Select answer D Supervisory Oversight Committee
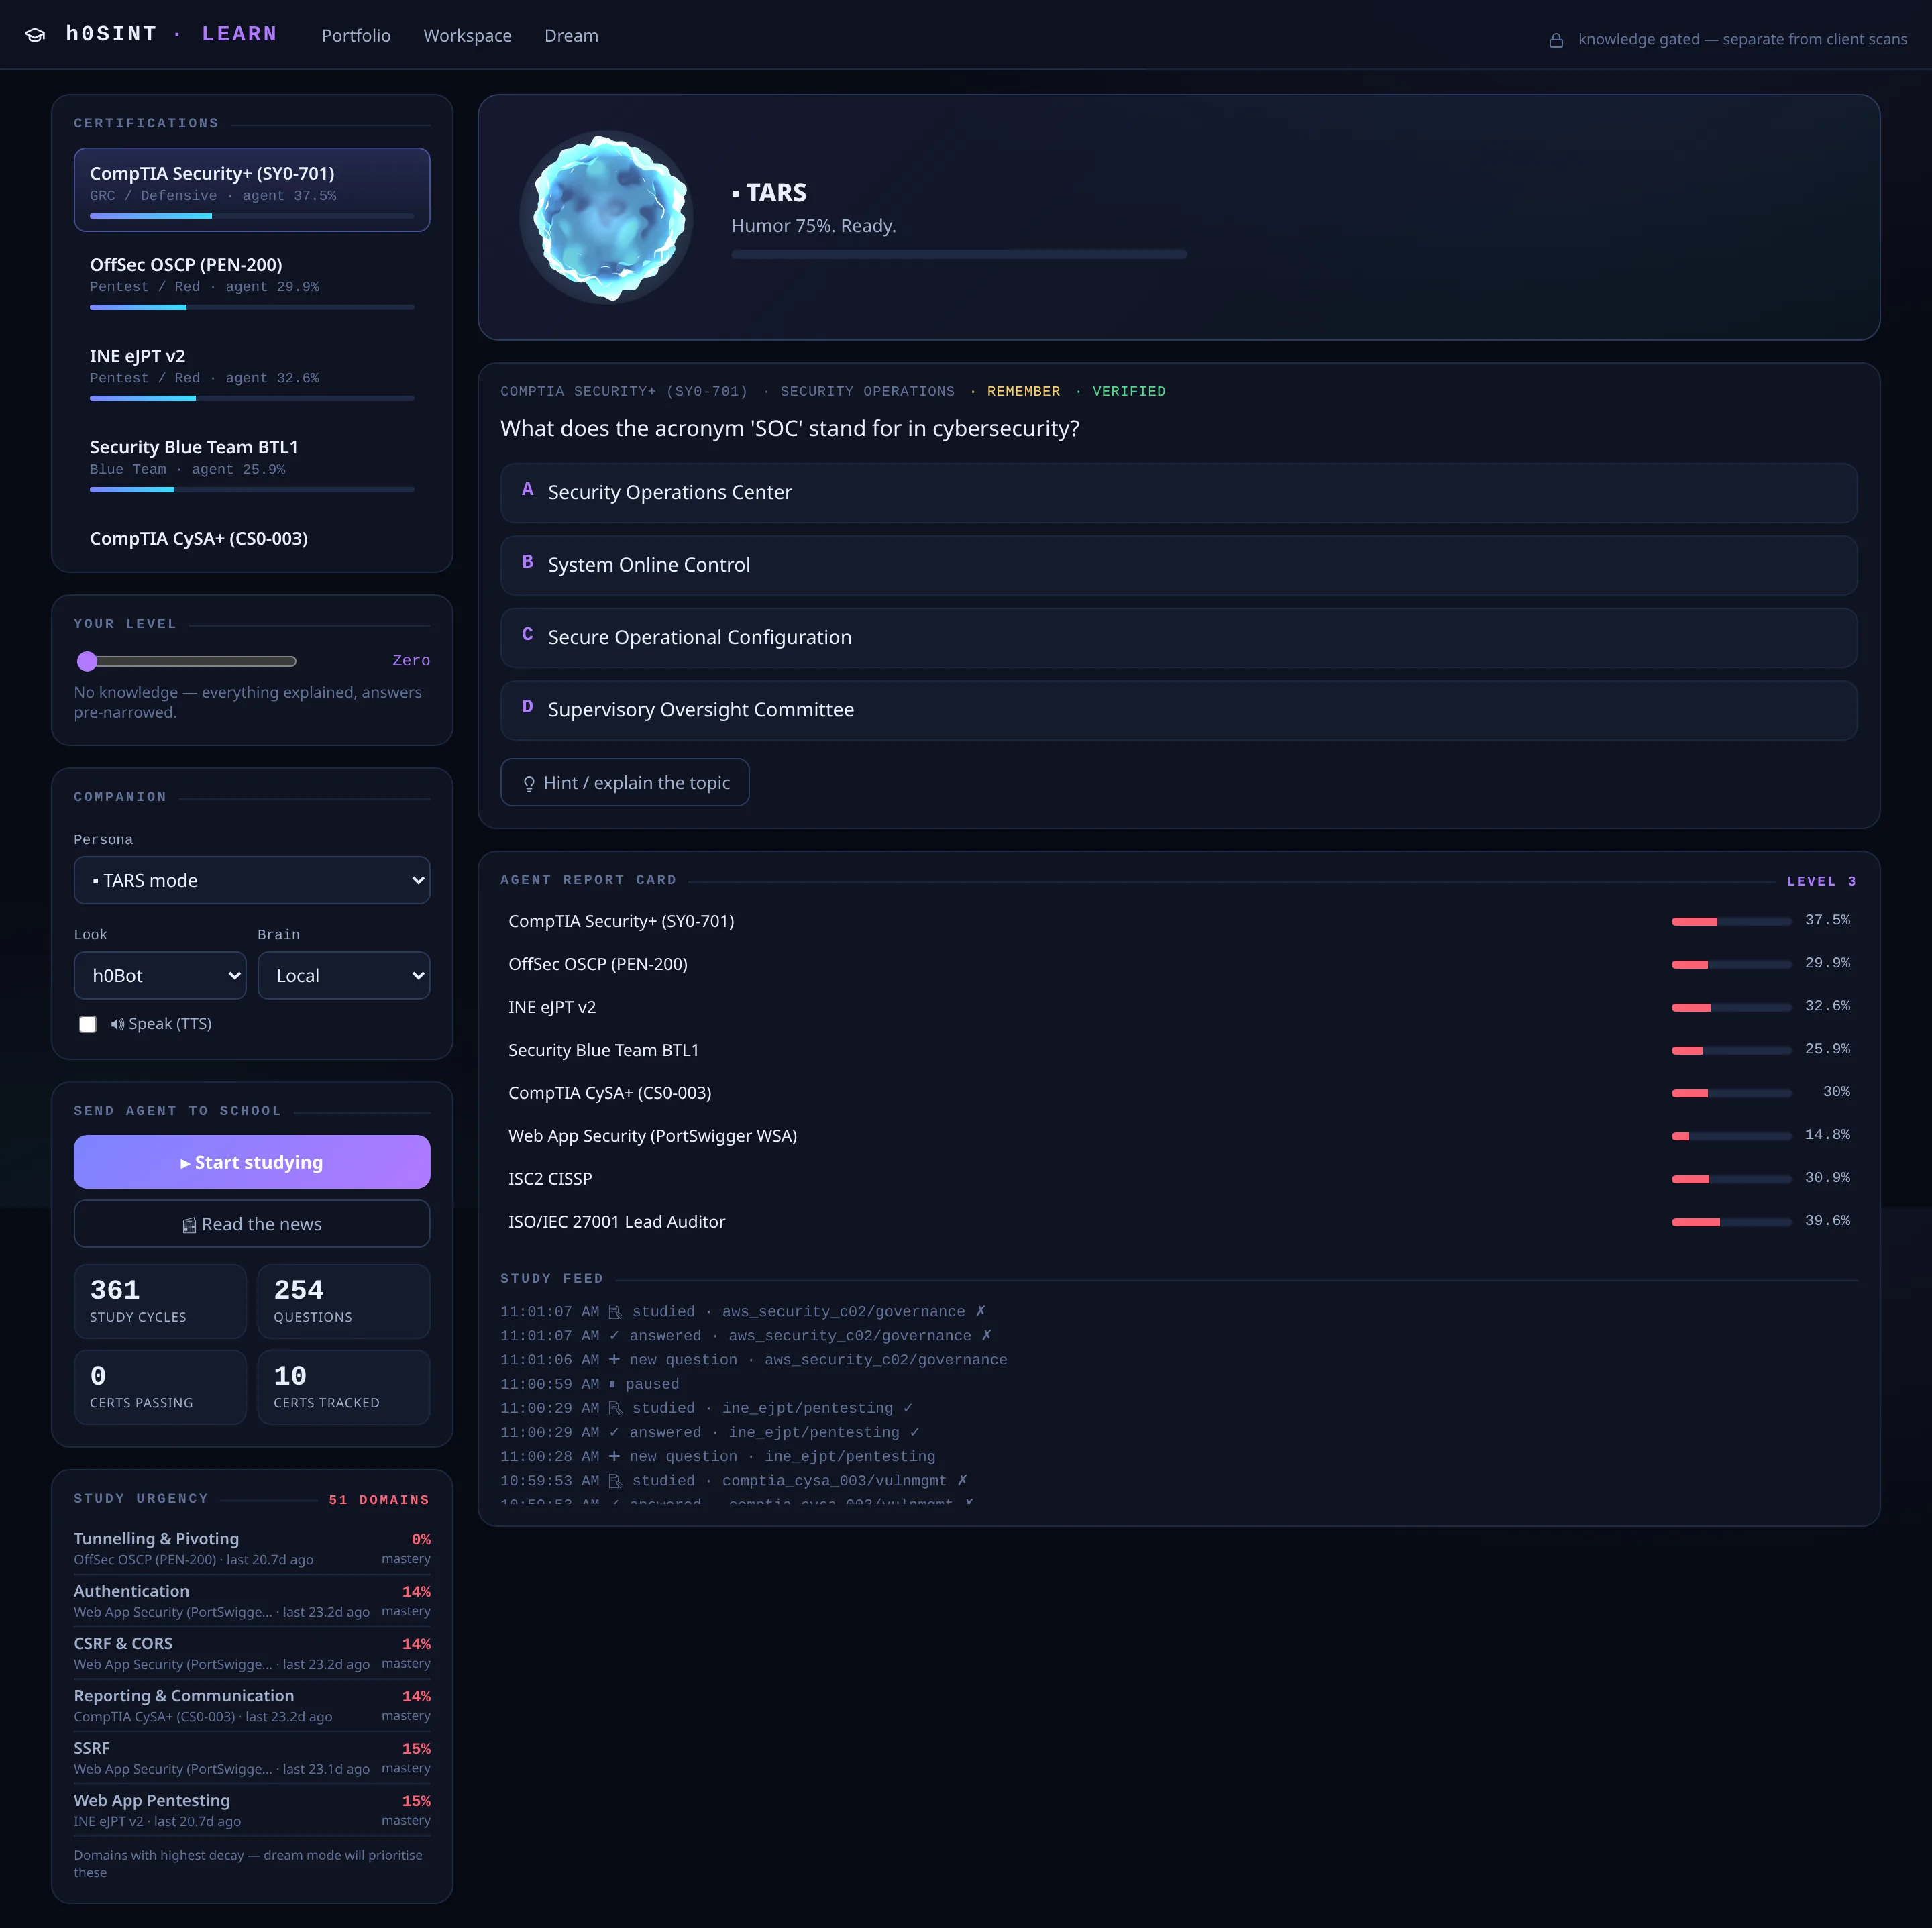Image resolution: width=1932 pixels, height=1928 pixels. coord(1178,710)
